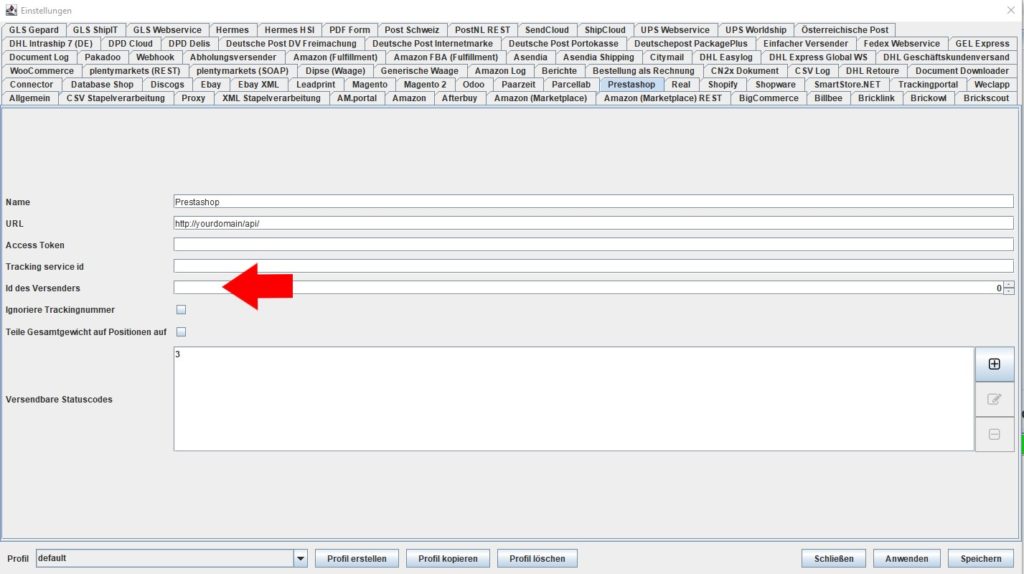This screenshot has height=574, width=1024.
Task: Click Profil löschen button
Action: (x=537, y=558)
